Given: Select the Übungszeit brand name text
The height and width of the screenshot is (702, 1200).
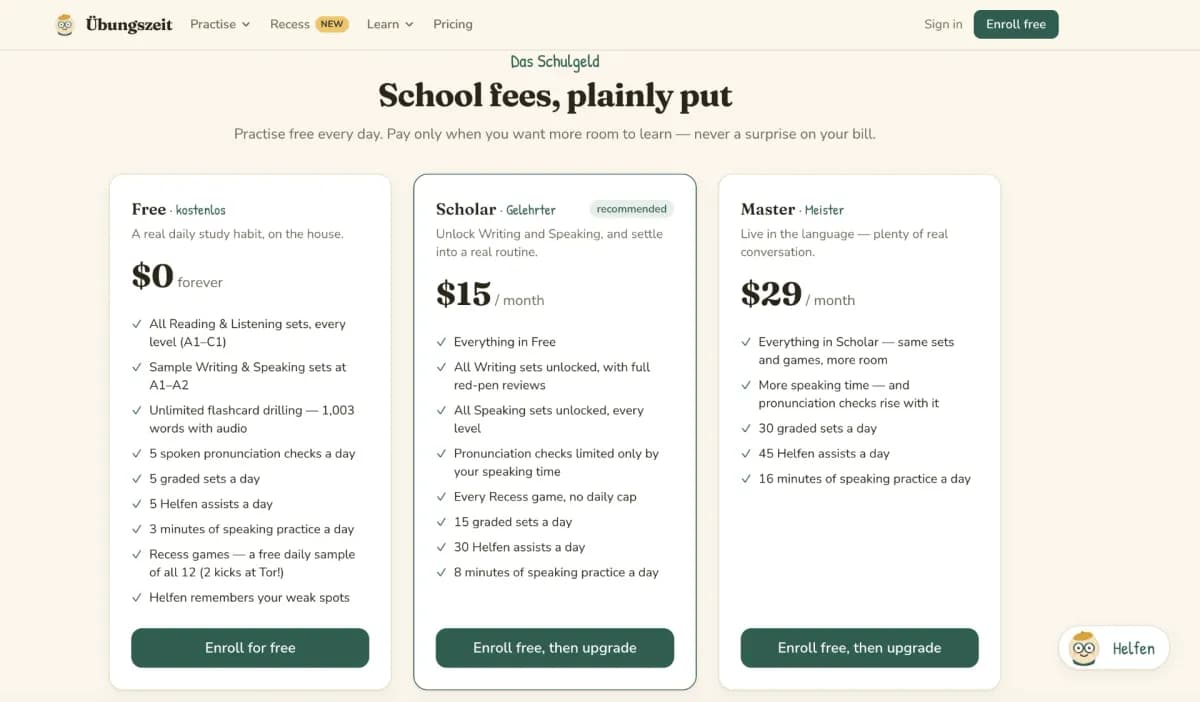Looking at the screenshot, I should coord(129,24).
